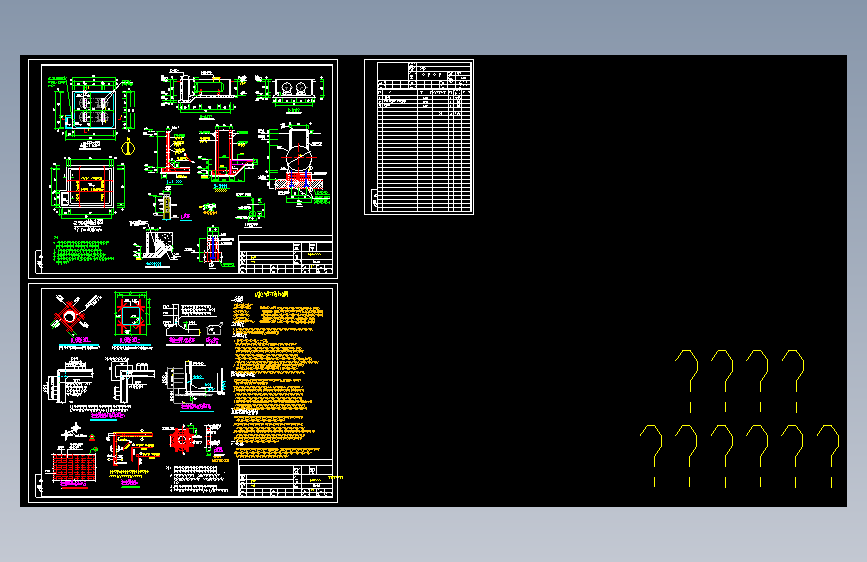Select the leftmost question mark in six-mark row
Viewport: 867px width, 562px height.
(652, 456)
